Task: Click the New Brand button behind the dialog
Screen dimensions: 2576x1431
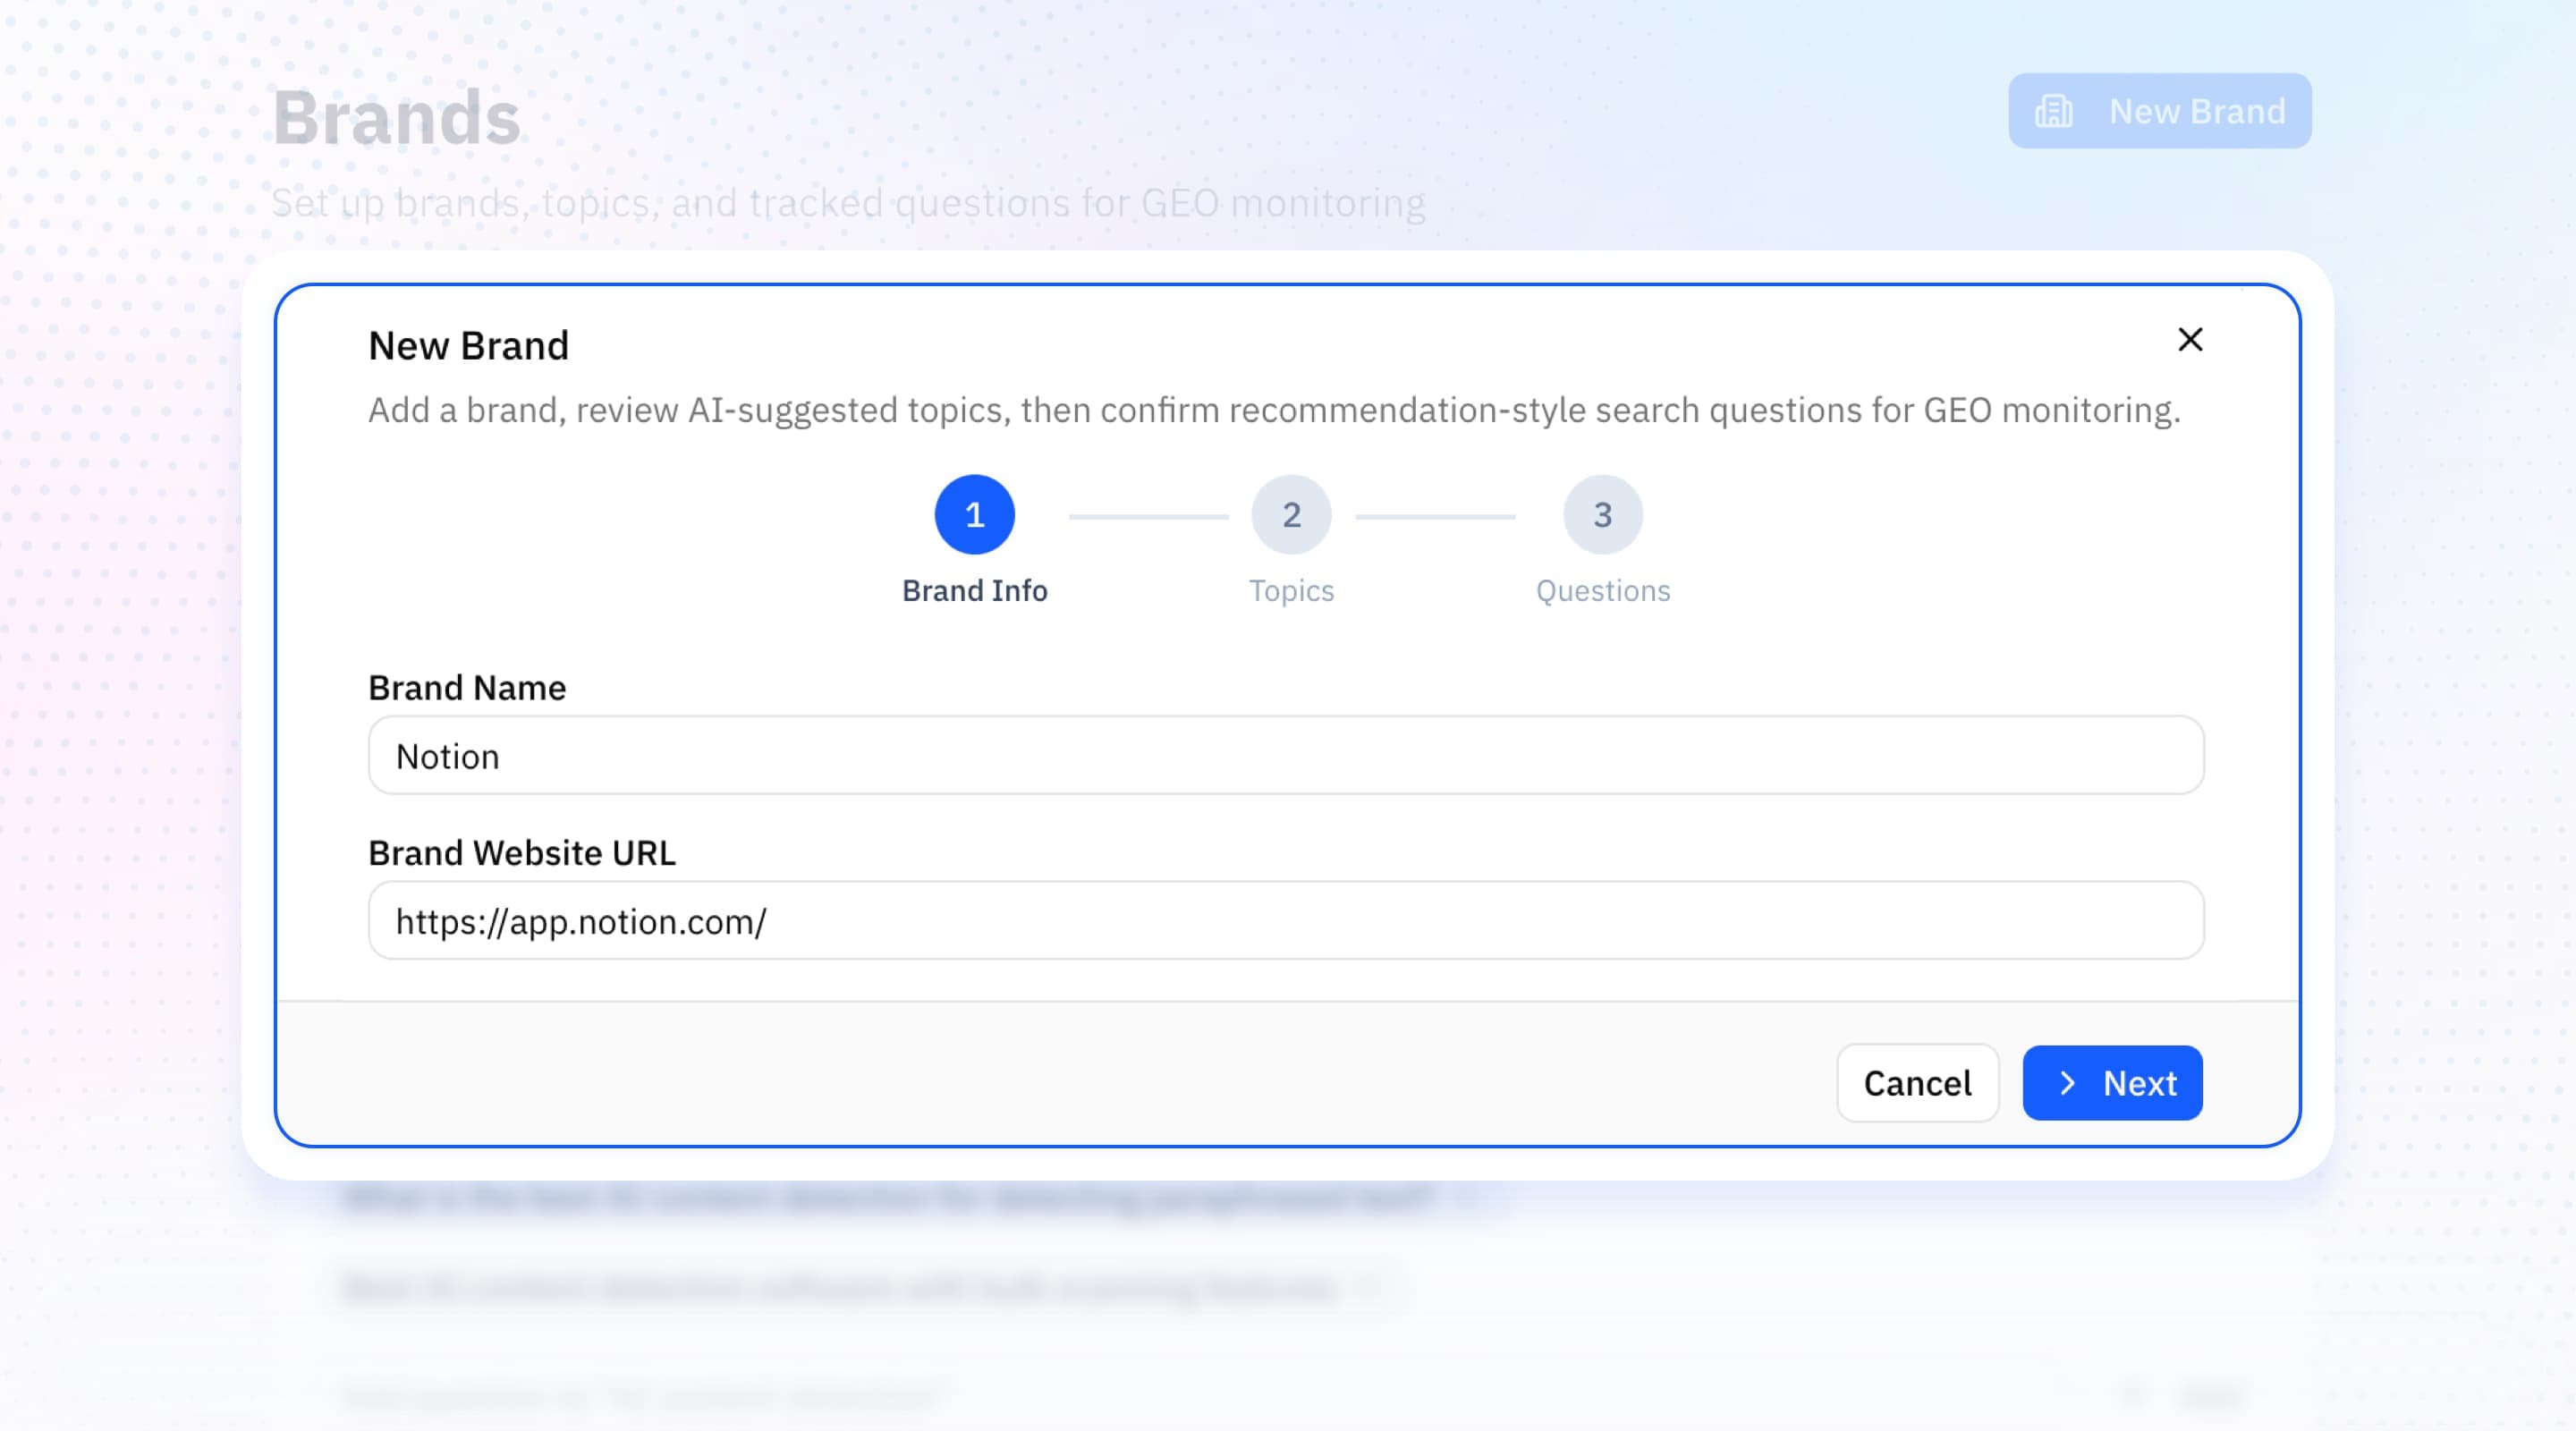Action: (2160, 111)
